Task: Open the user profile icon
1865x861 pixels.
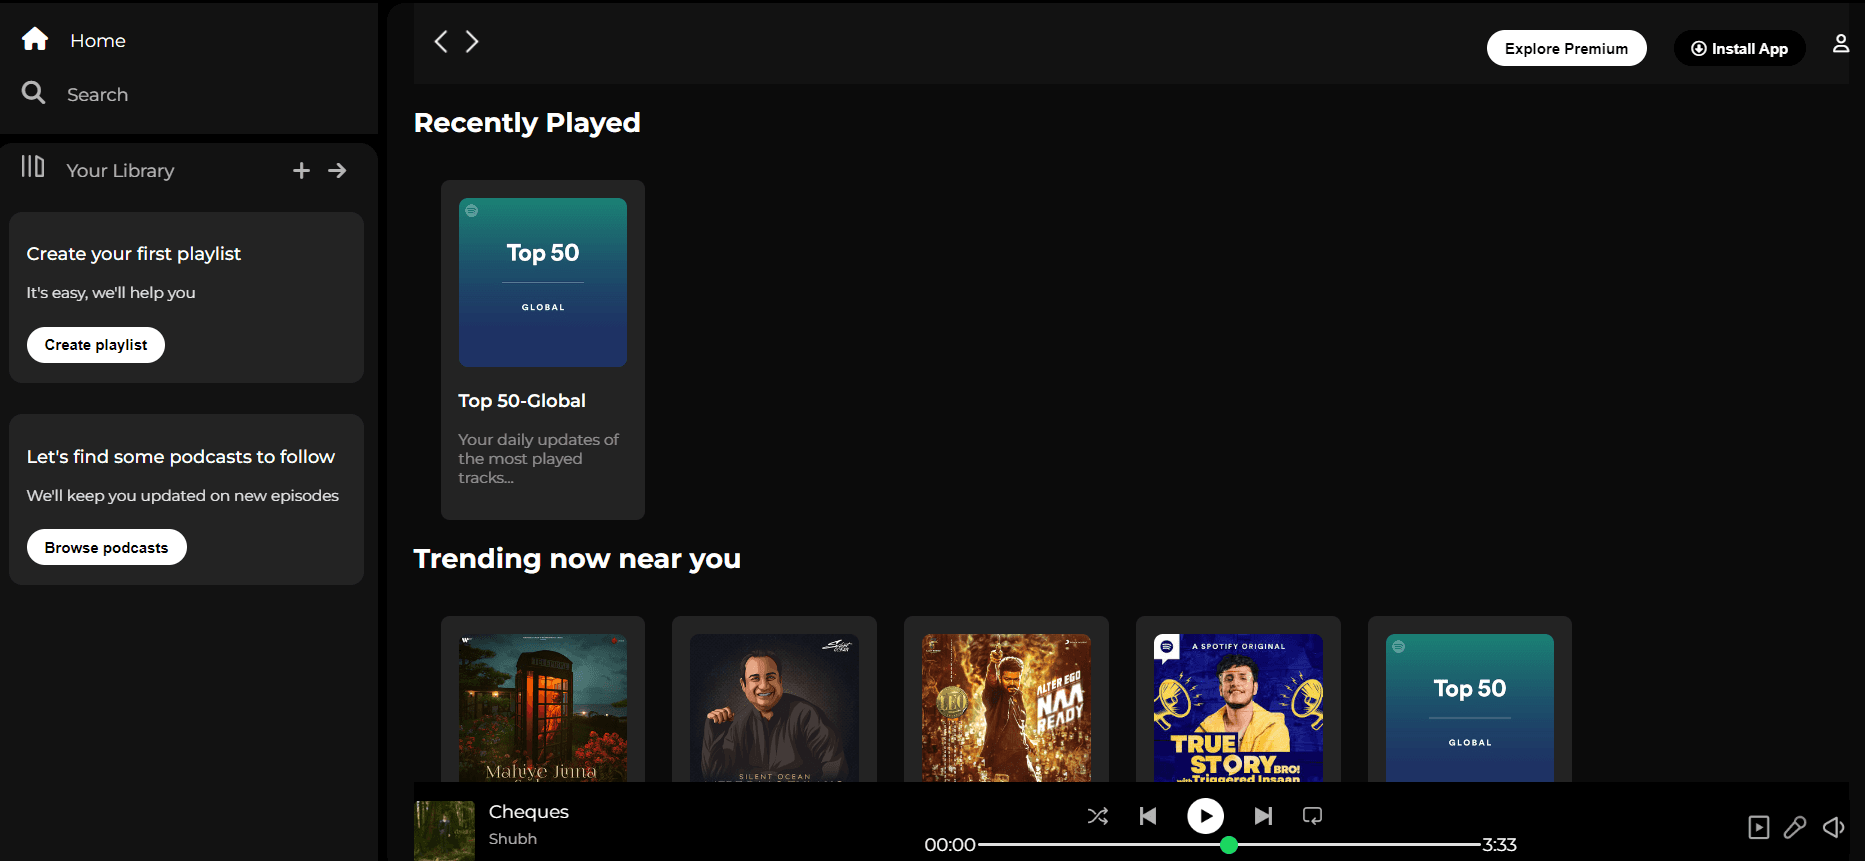Action: tap(1840, 43)
